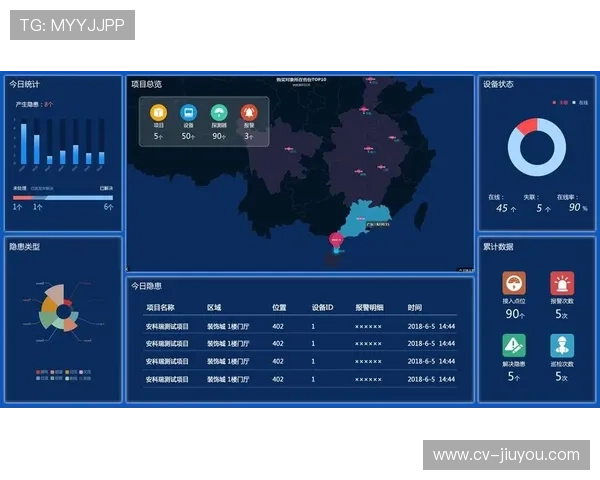
Task: Click the 未处理 to 已解决 progress bar
Action: tap(62, 197)
